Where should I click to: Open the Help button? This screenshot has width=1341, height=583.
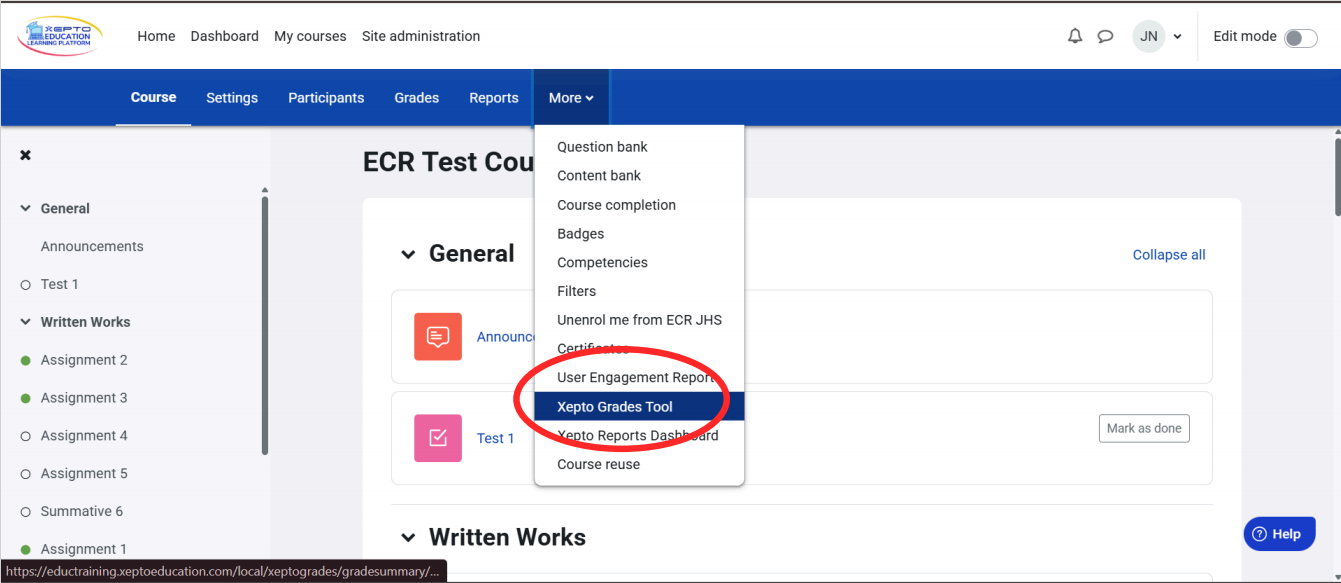point(1279,534)
